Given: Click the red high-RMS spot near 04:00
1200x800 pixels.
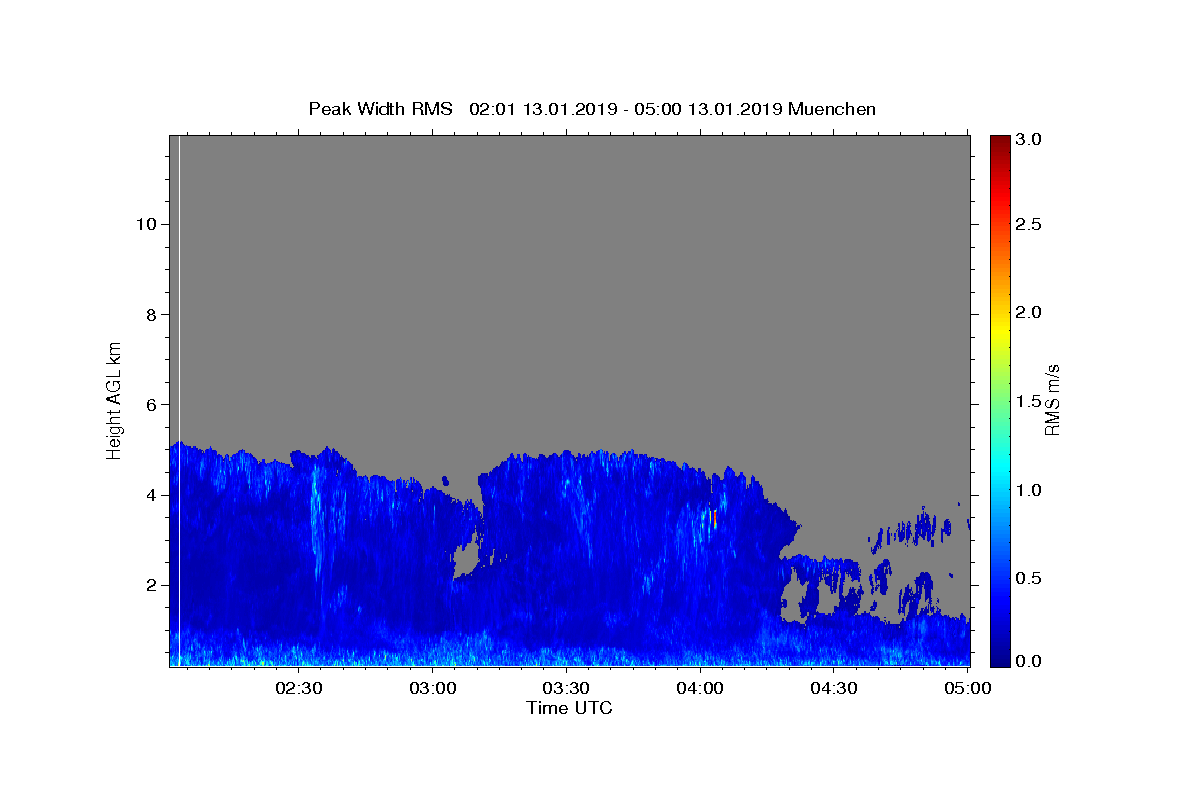Looking at the screenshot, I should coord(714,518).
